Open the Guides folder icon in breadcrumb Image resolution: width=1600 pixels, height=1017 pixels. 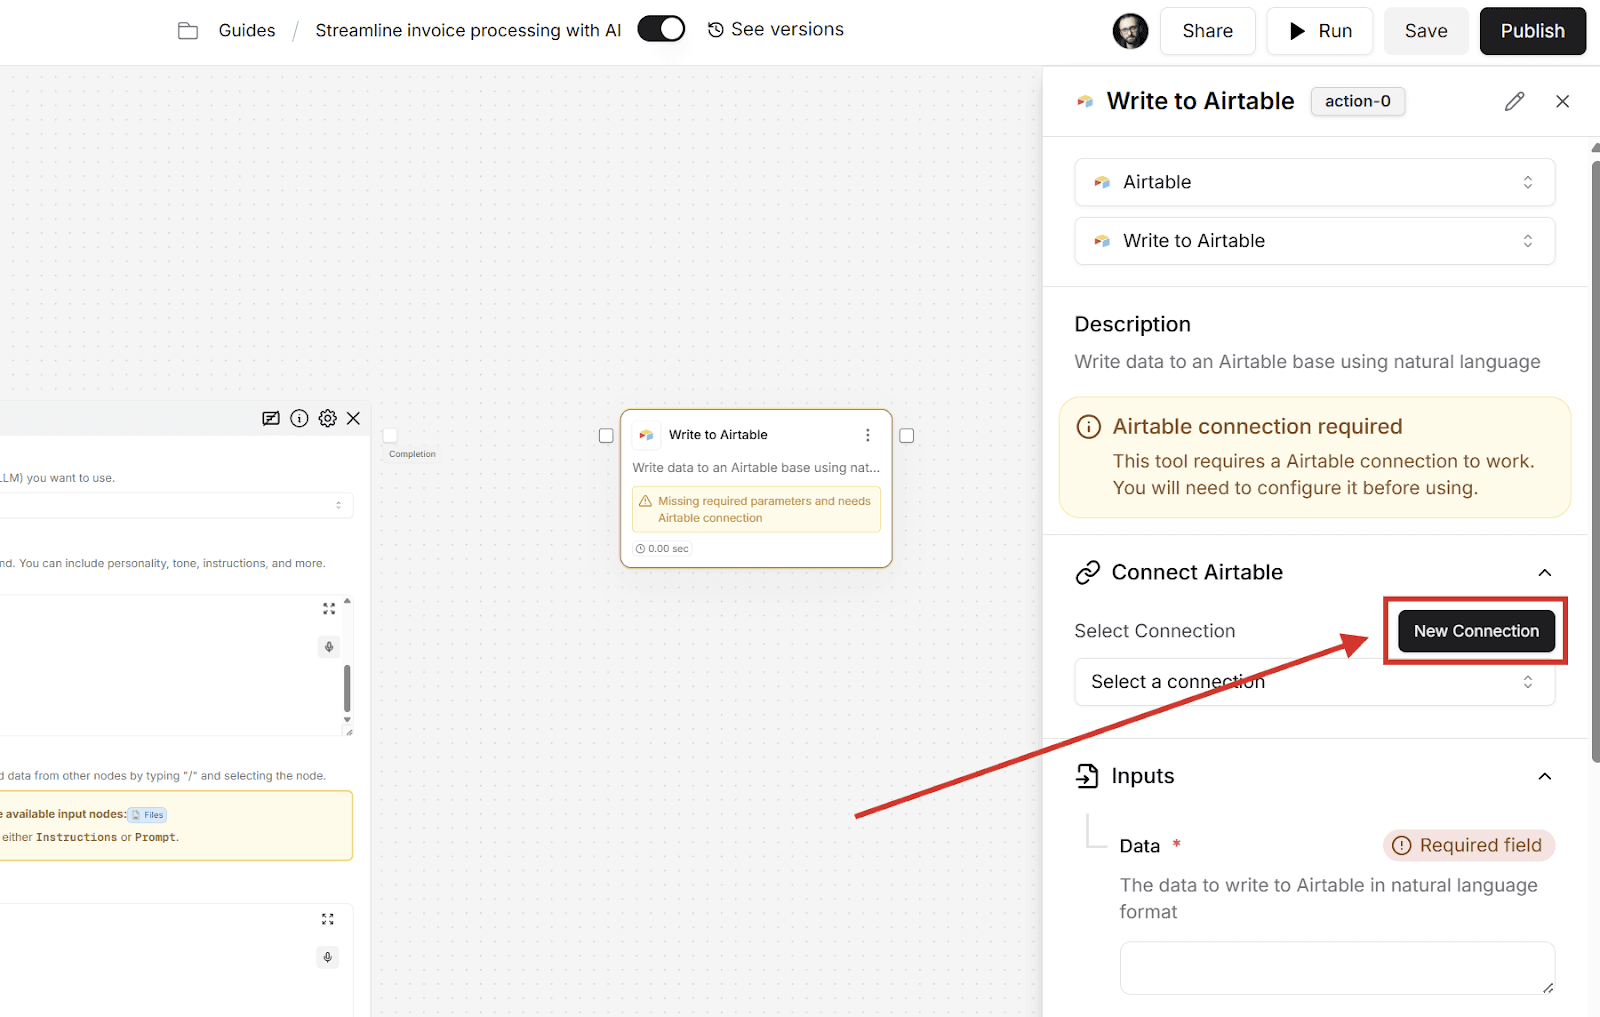[188, 31]
